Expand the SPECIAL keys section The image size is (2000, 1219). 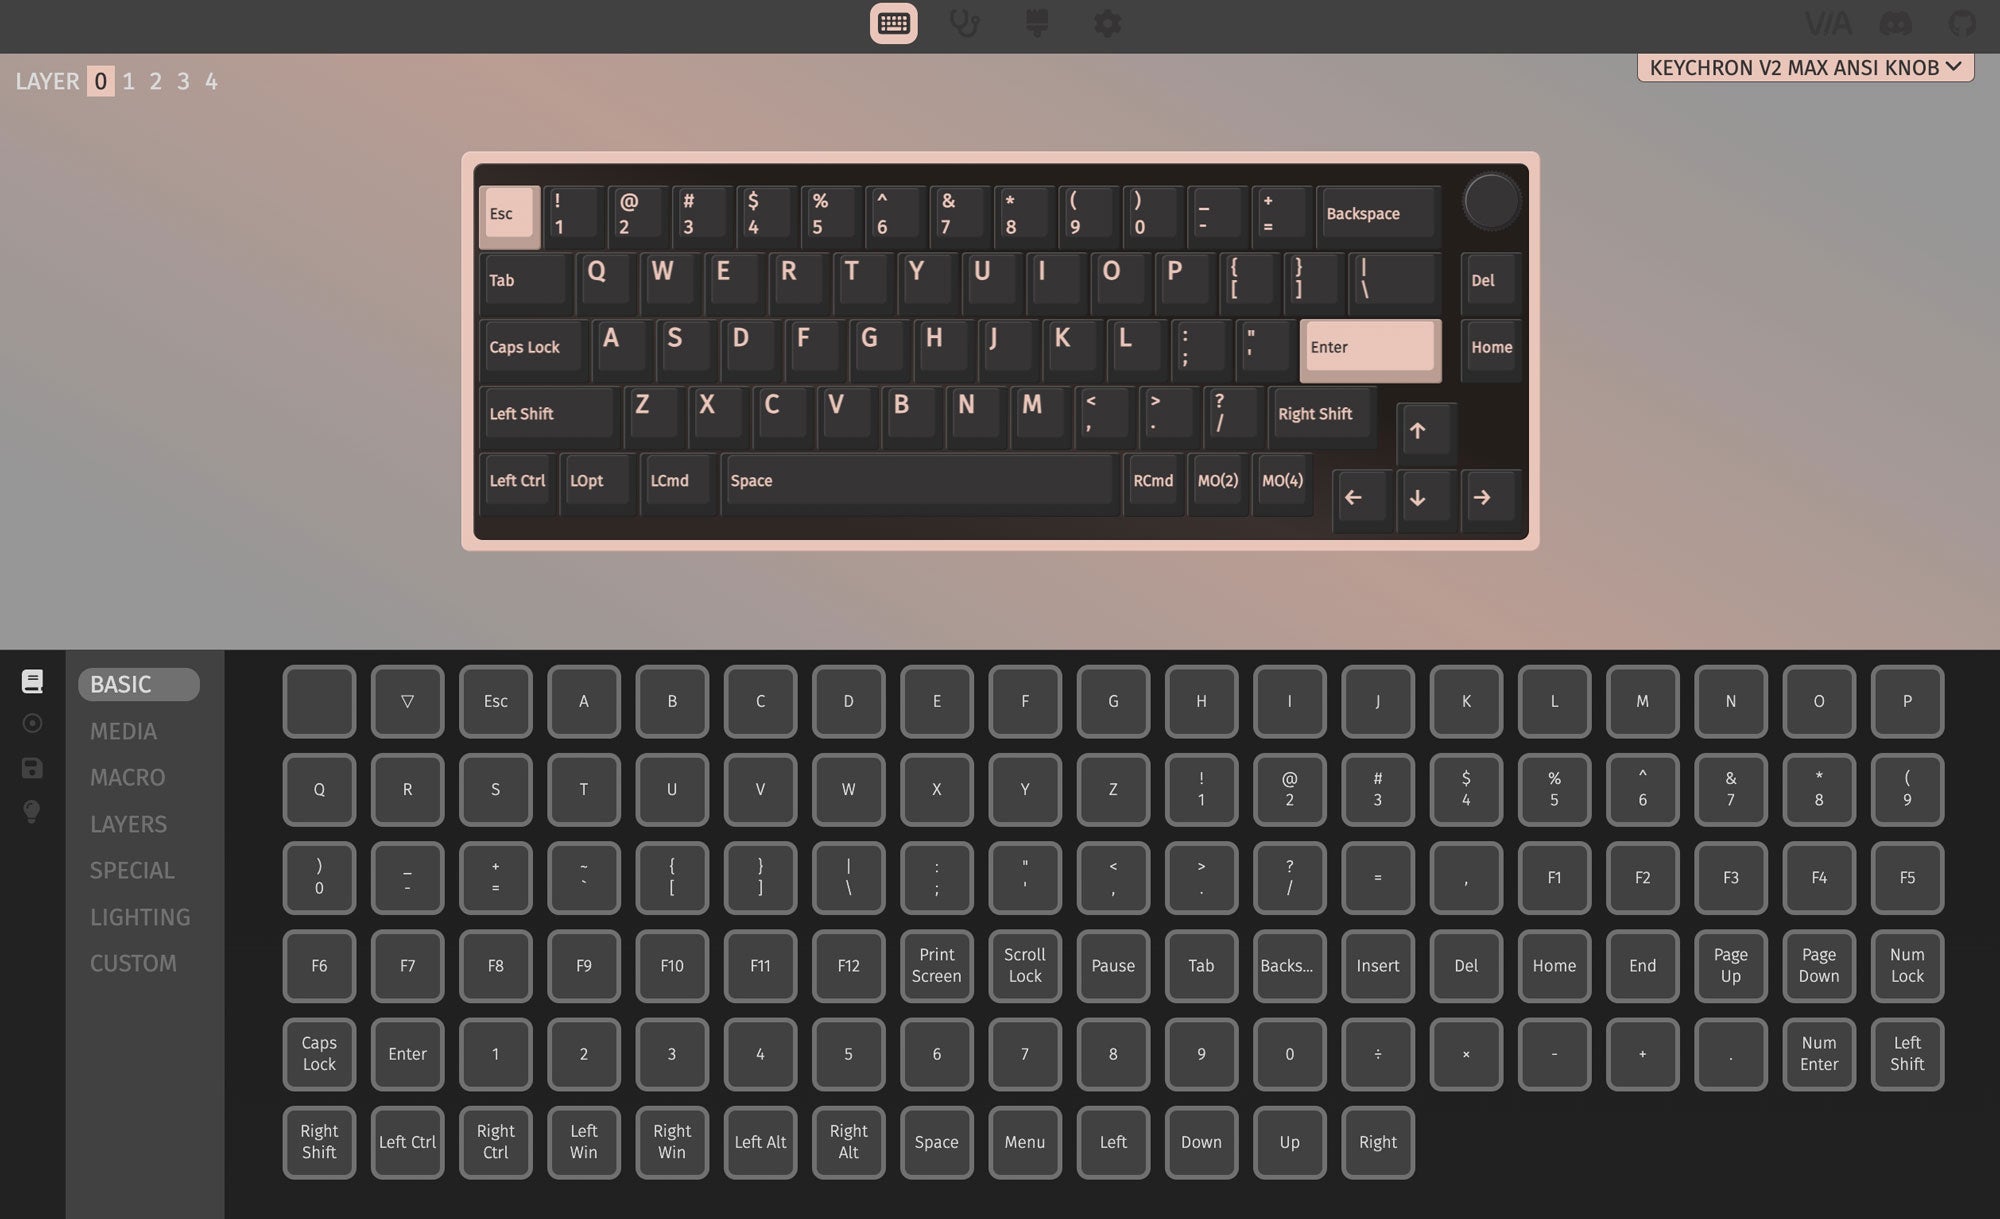point(131,870)
